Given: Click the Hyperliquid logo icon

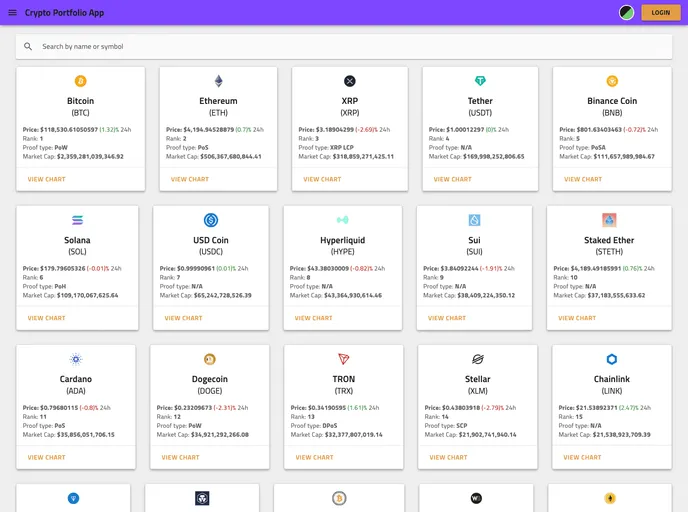Looking at the screenshot, I should pyautogui.click(x=342, y=220).
